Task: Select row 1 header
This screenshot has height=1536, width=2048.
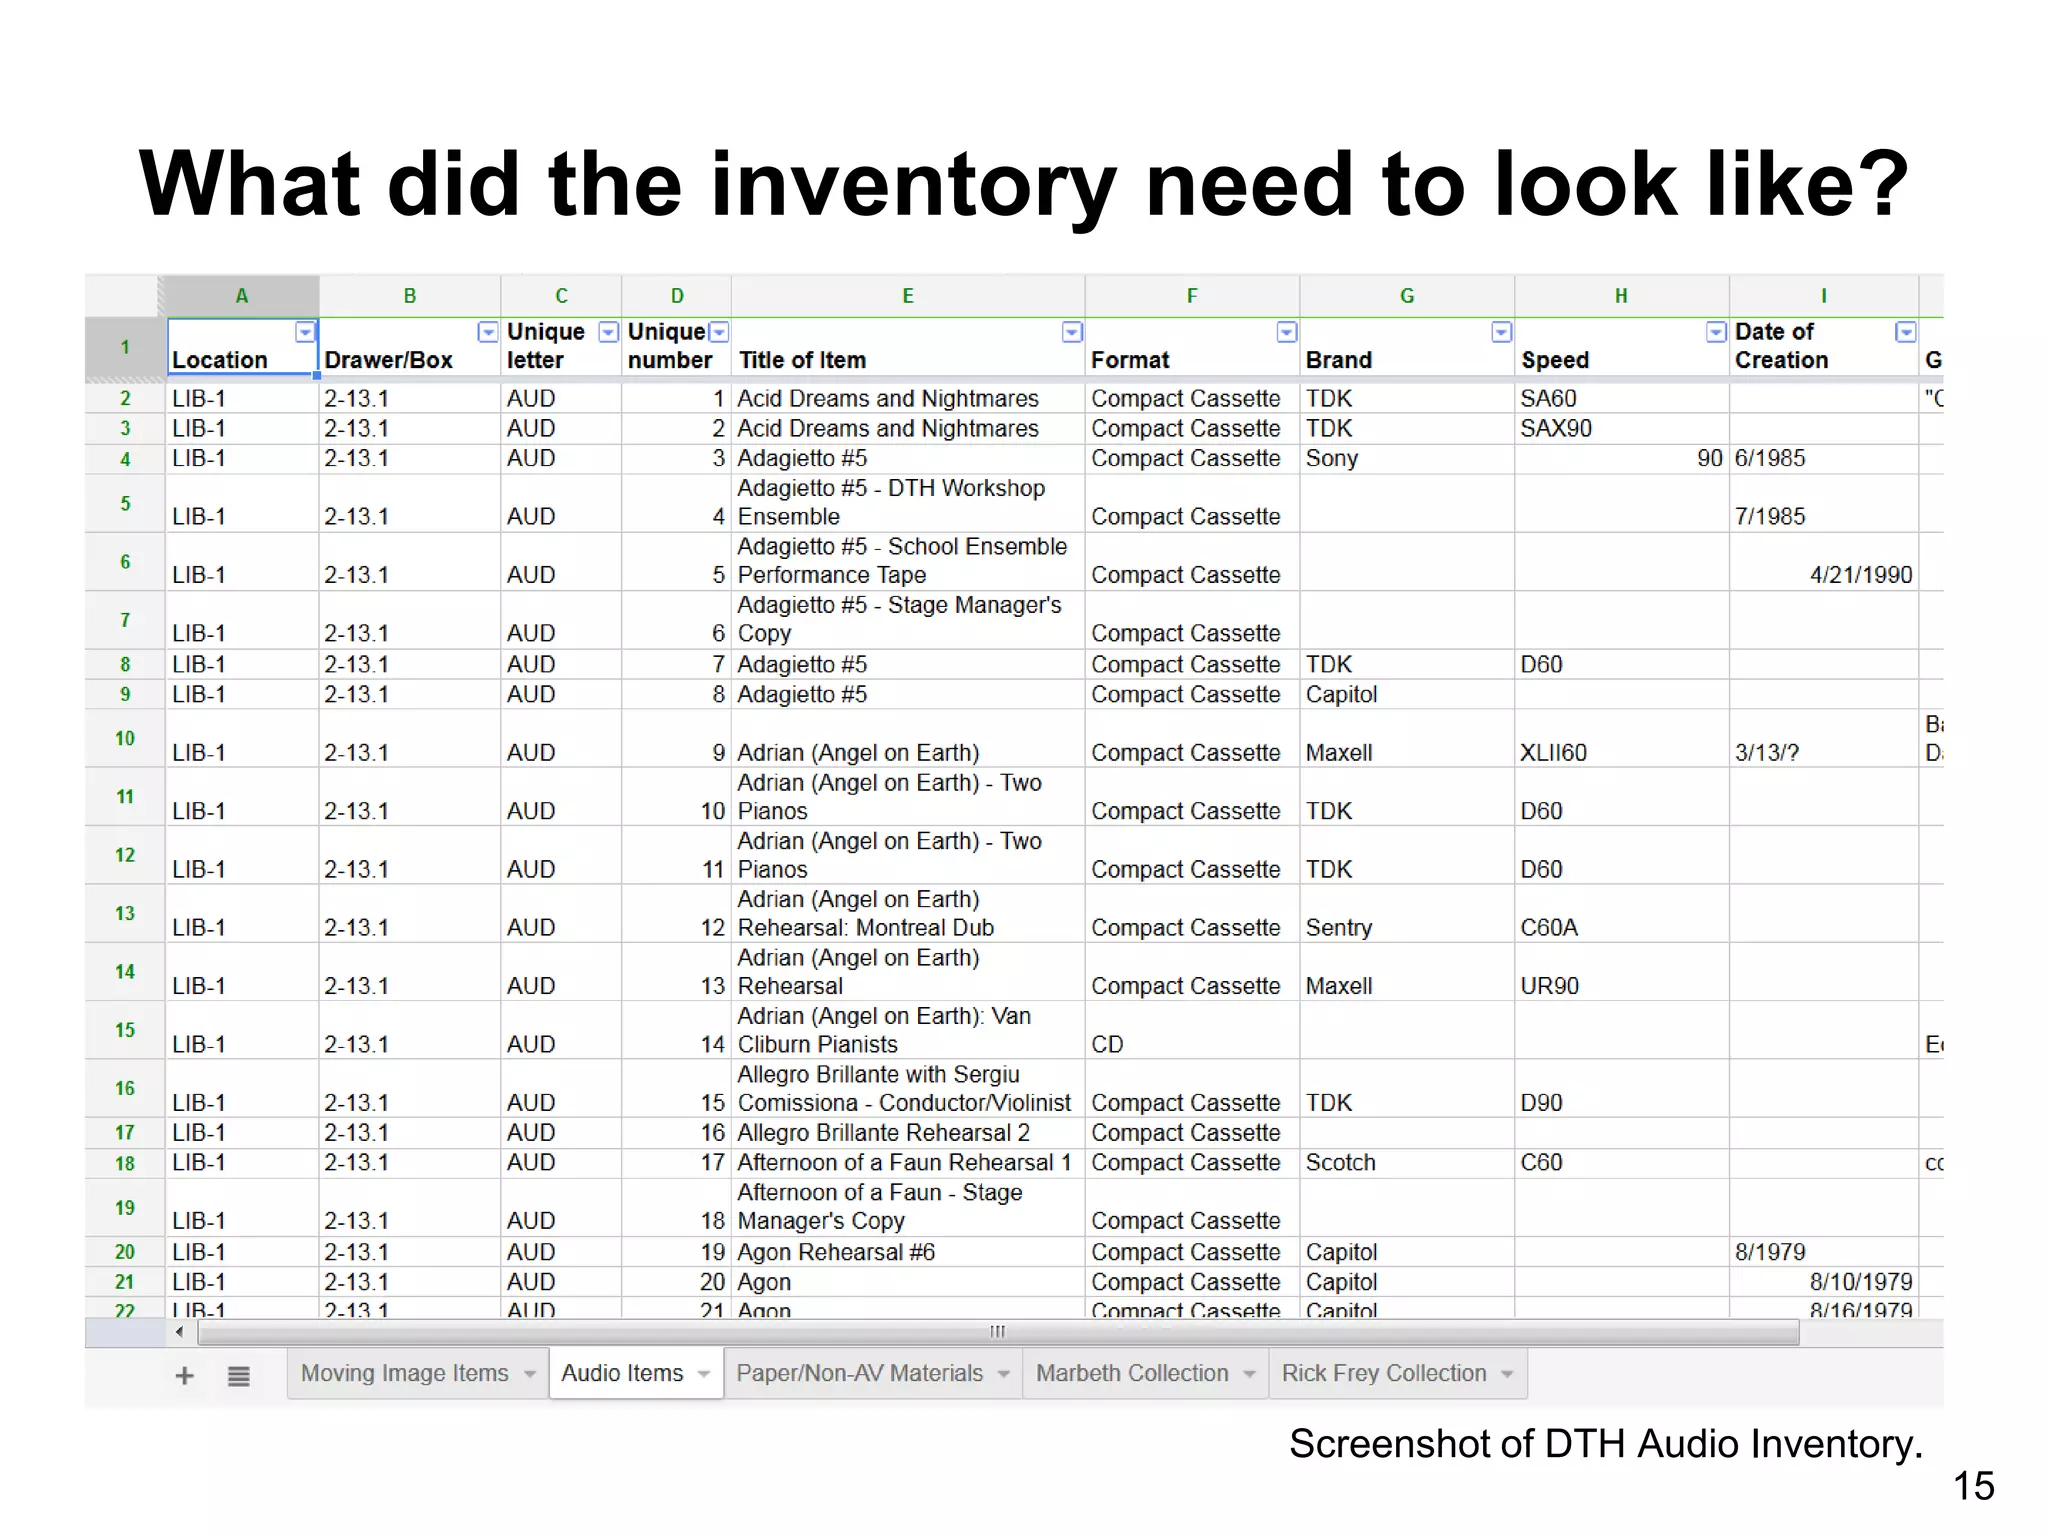Action: tap(125, 347)
